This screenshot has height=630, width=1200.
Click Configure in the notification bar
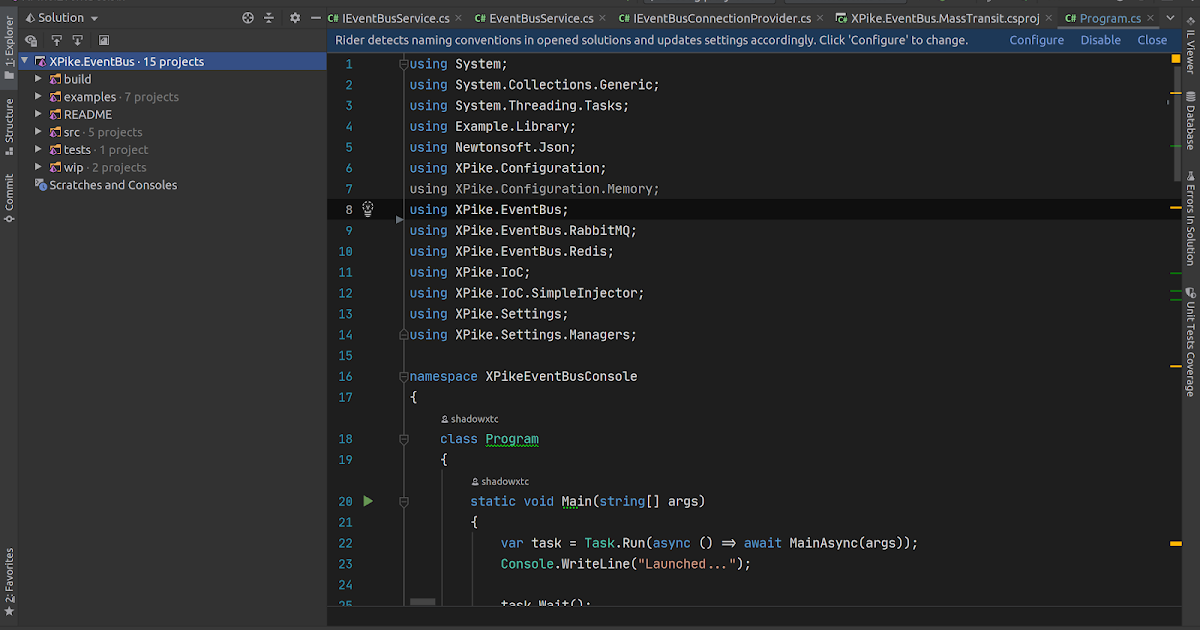pyautogui.click(x=1036, y=40)
